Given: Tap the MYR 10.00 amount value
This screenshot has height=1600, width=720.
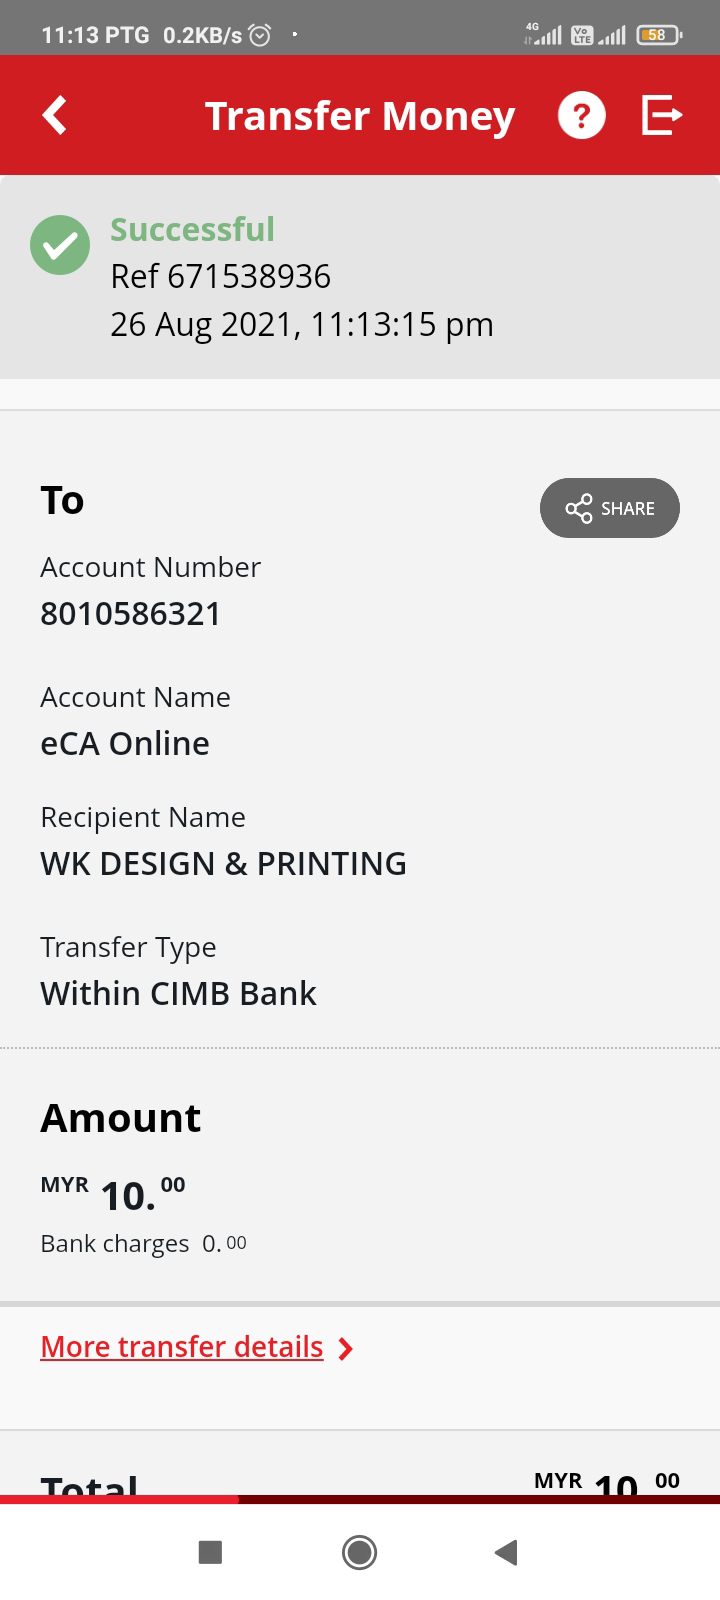Looking at the screenshot, I should (x=113, y=1193).
